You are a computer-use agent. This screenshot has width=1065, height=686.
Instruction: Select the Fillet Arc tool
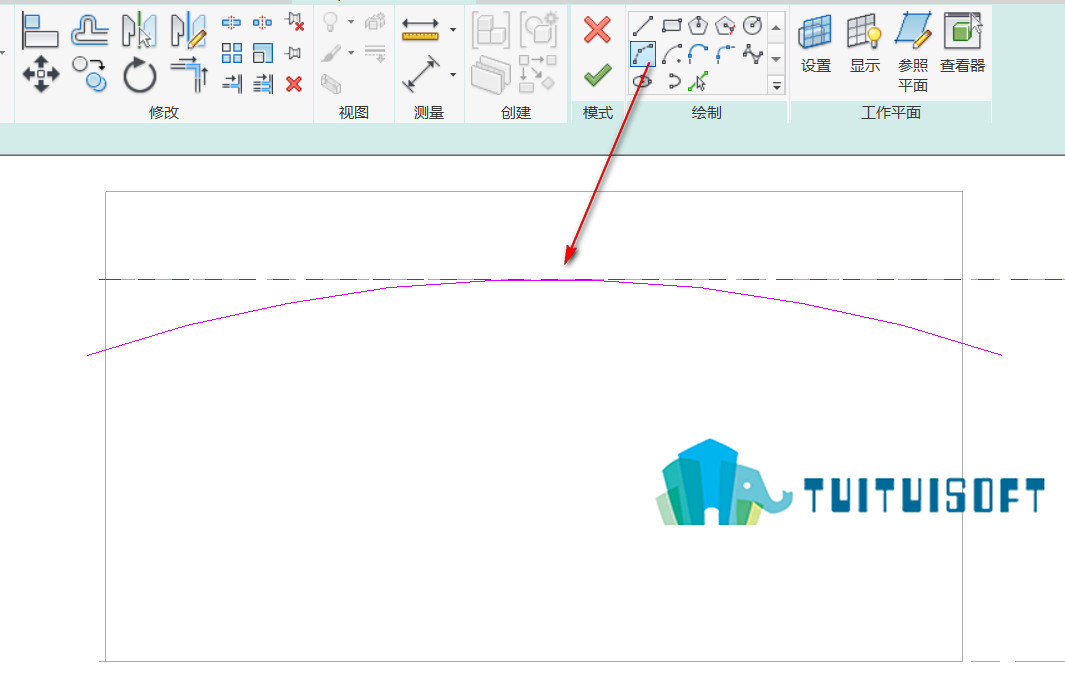(x=725, y=54)
